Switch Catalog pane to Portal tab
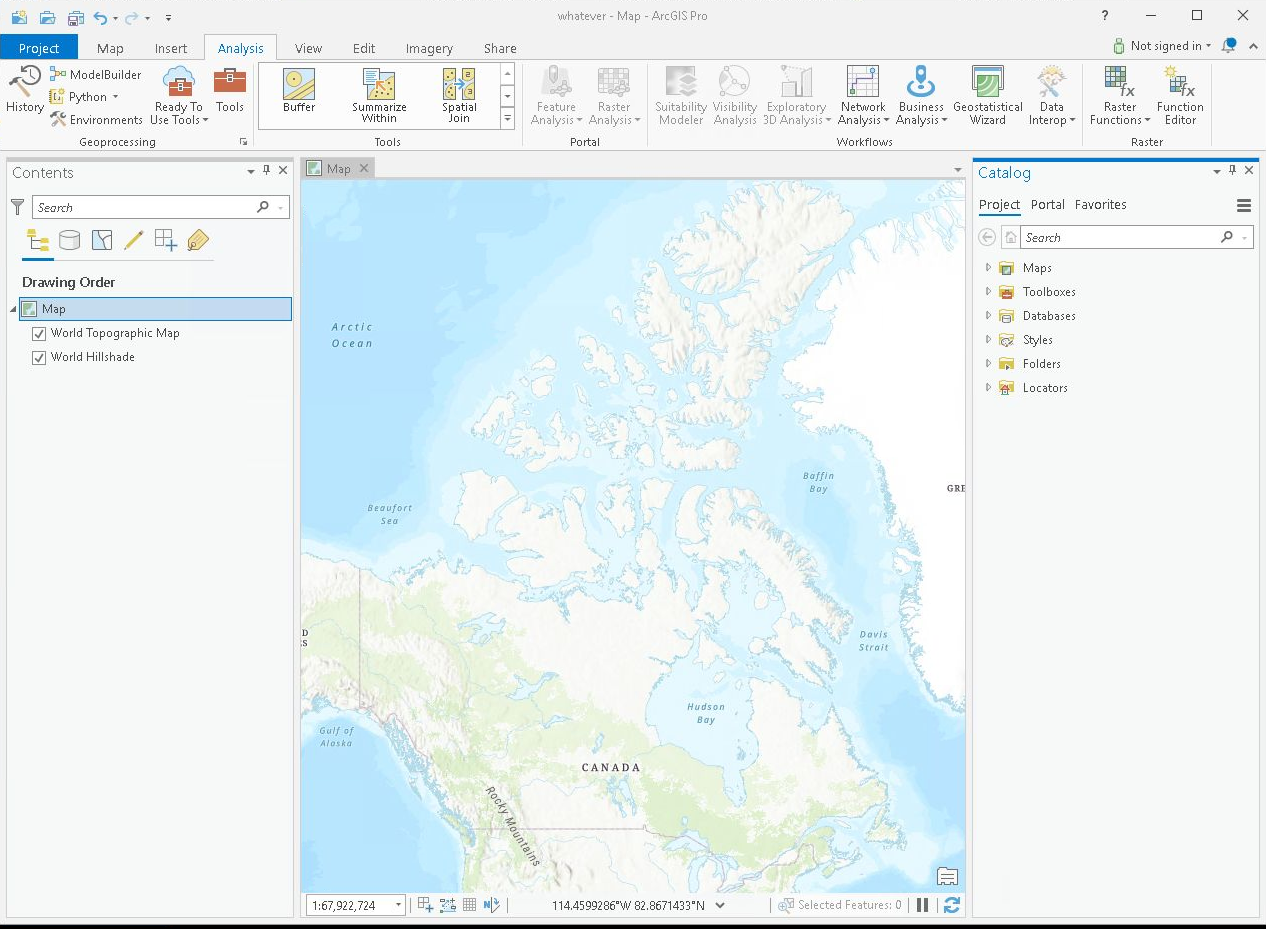Viewport: 1266px width, 929px height. click(1047, 204)
